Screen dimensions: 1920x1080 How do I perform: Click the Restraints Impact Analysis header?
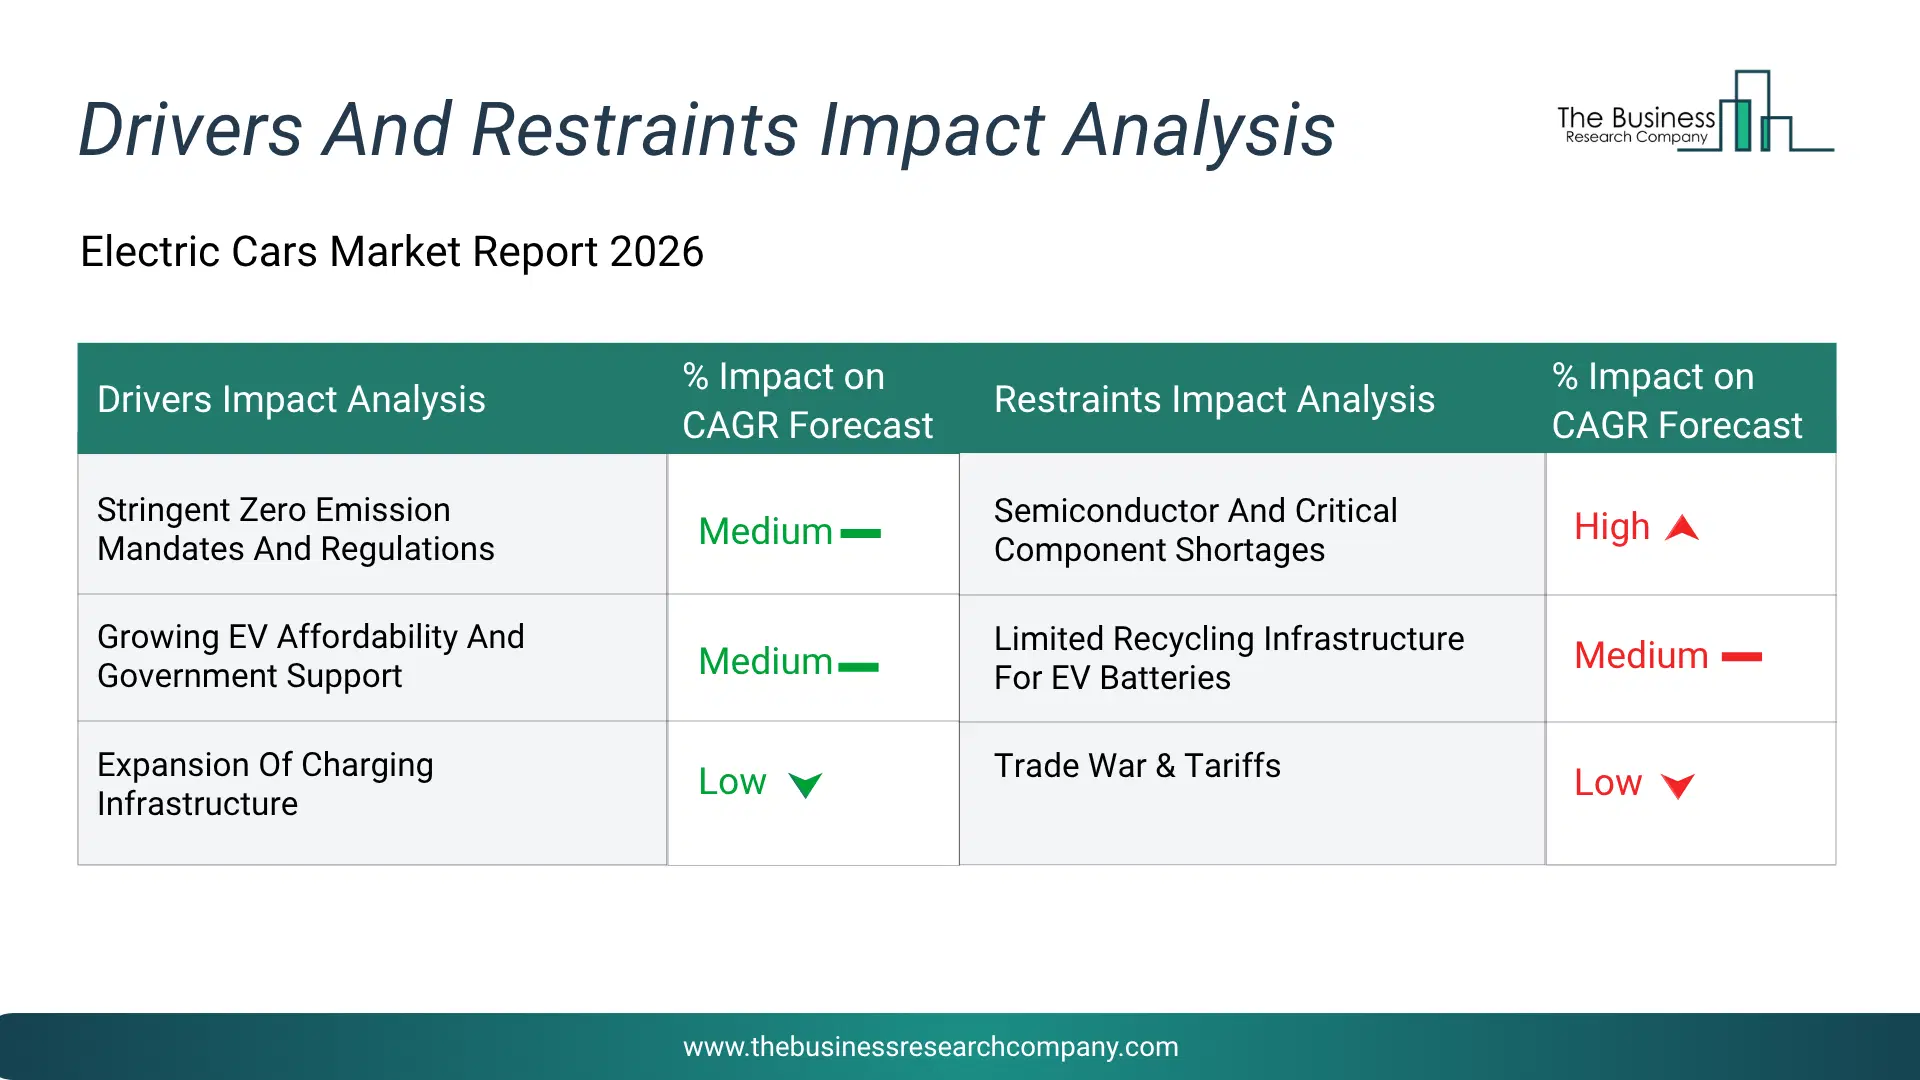[x=1214, y=400]
